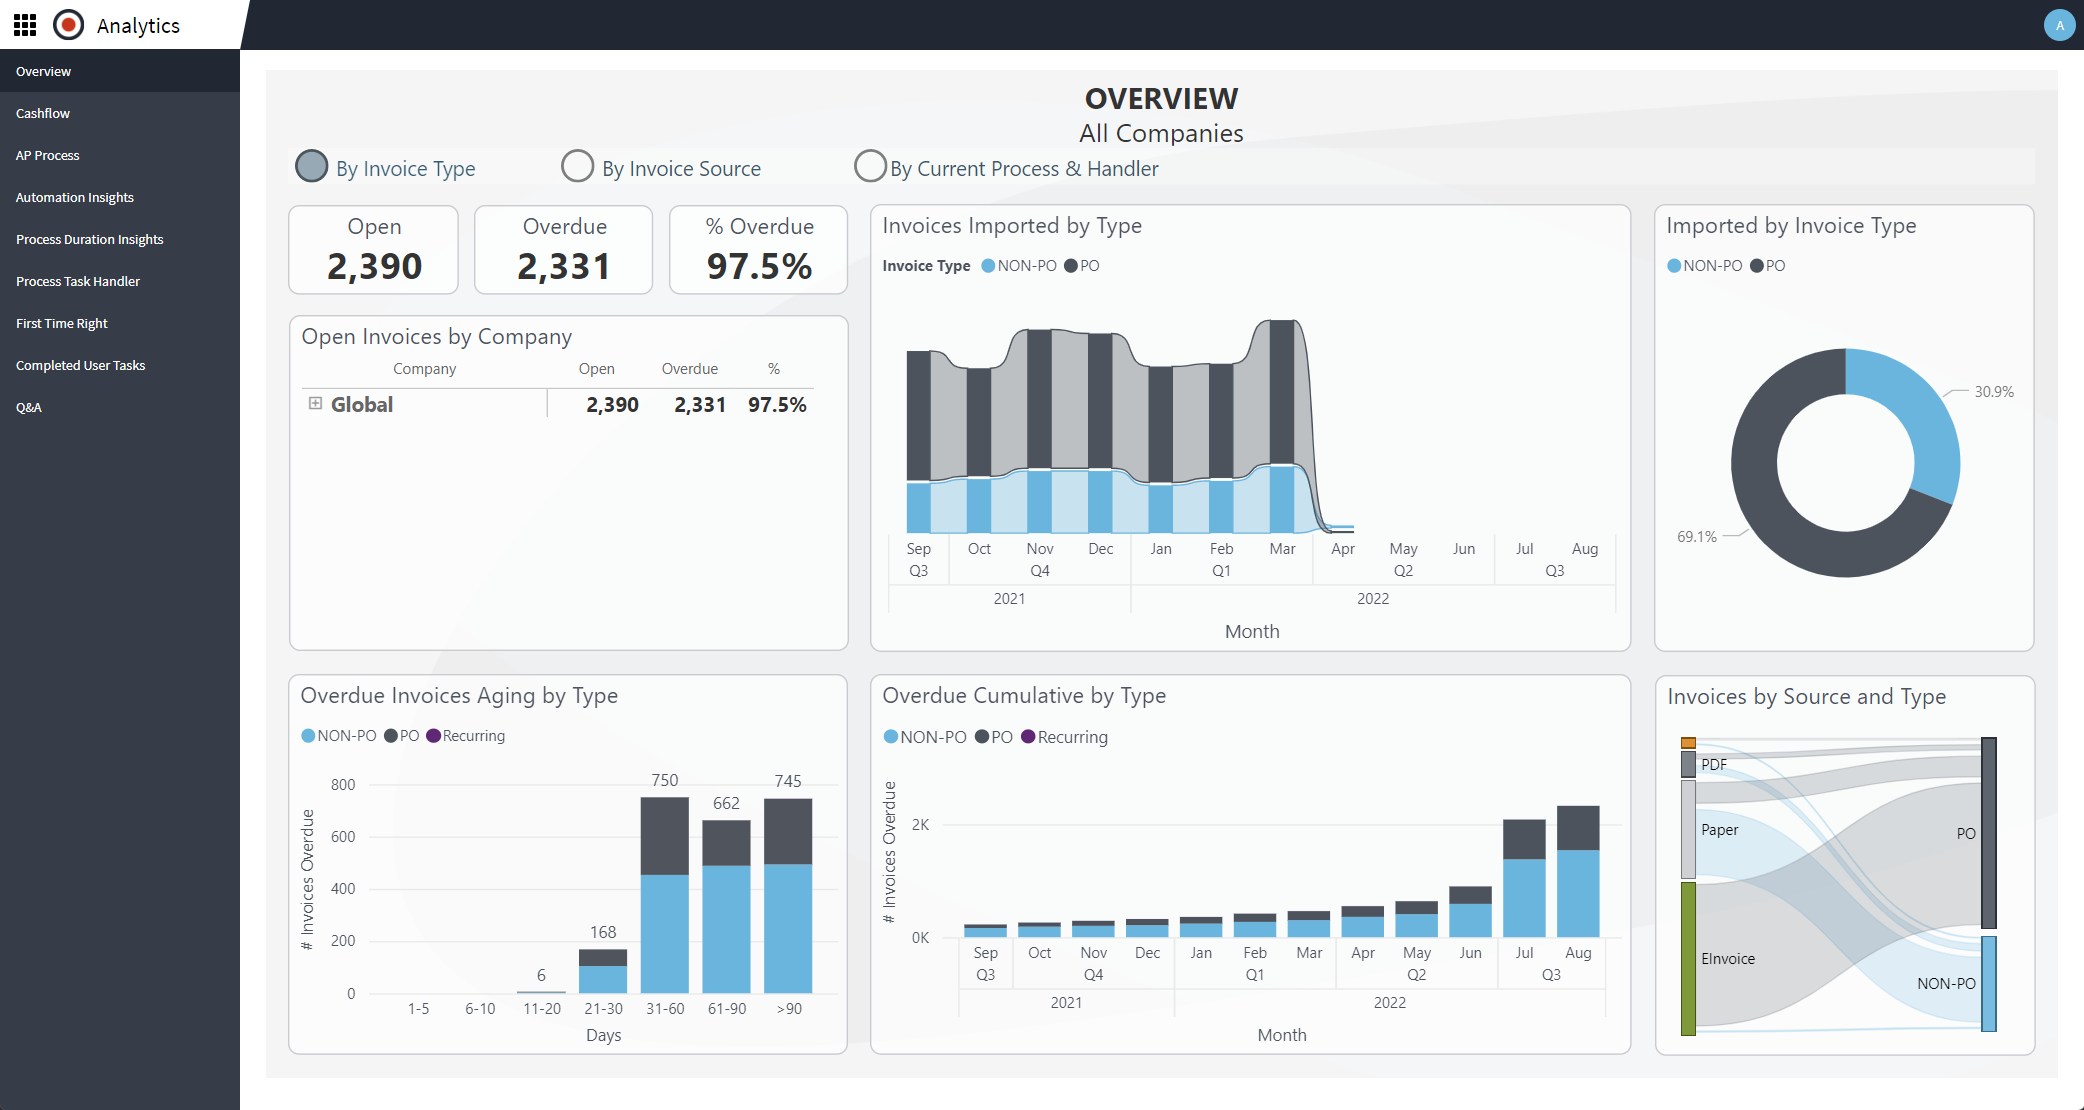Image resolution: width=2084 pixels, height=1110 pixels.
Task: Choose By Current Process & Handler
Action: (870, 166)
